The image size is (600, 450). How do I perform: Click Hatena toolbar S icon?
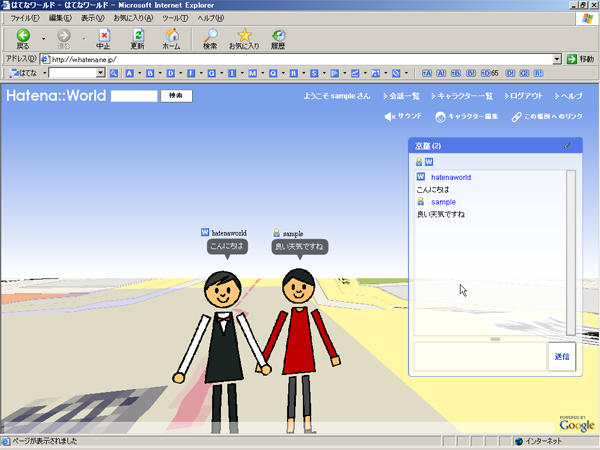click(x=314, y=73)
